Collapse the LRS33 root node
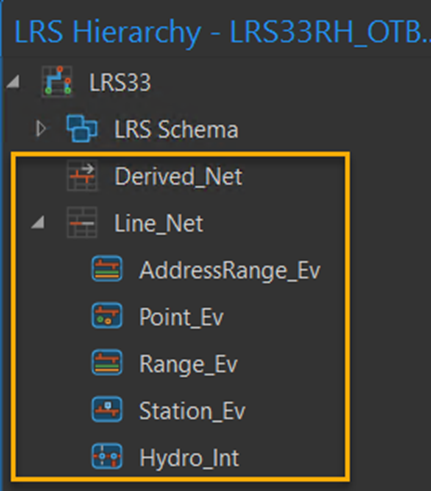The height and width of the screenshot is (491, 431). (x=13, y=82)
